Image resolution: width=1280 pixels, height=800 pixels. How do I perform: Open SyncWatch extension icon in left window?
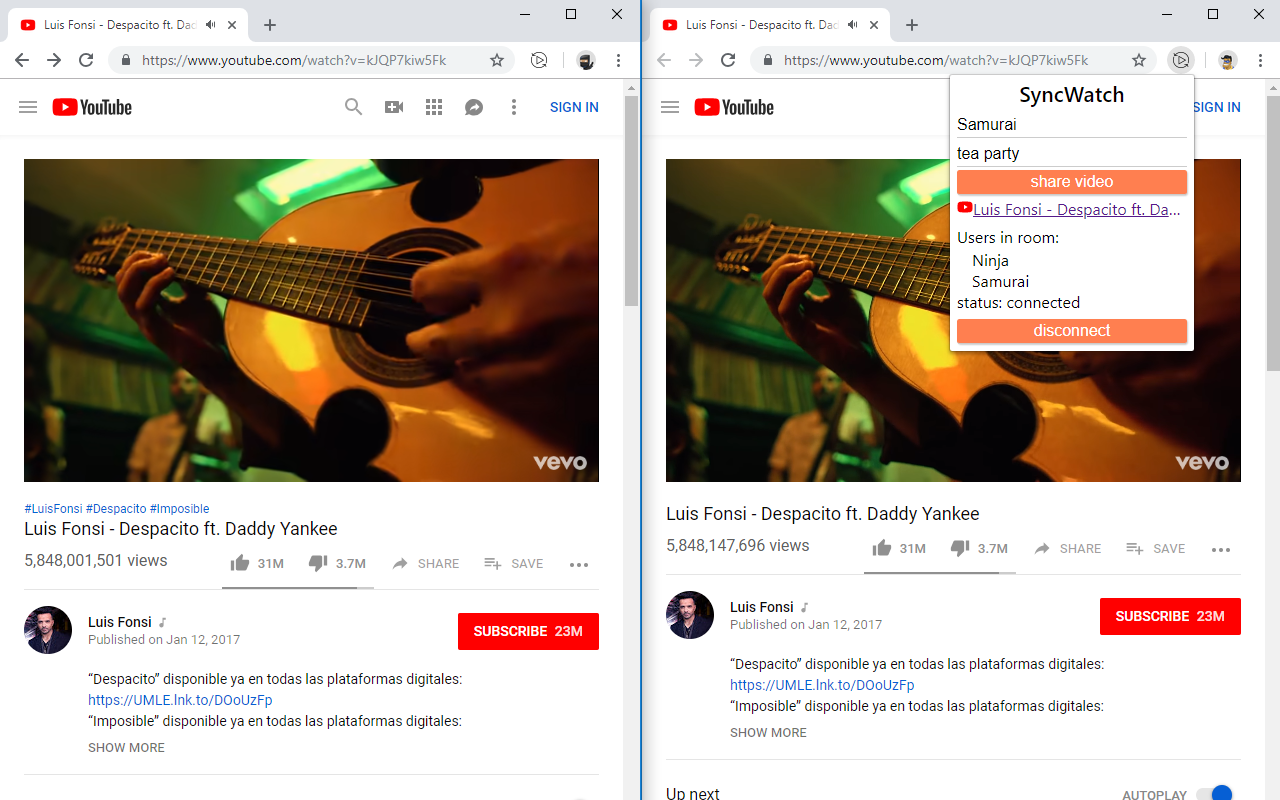tap(539, 60)
